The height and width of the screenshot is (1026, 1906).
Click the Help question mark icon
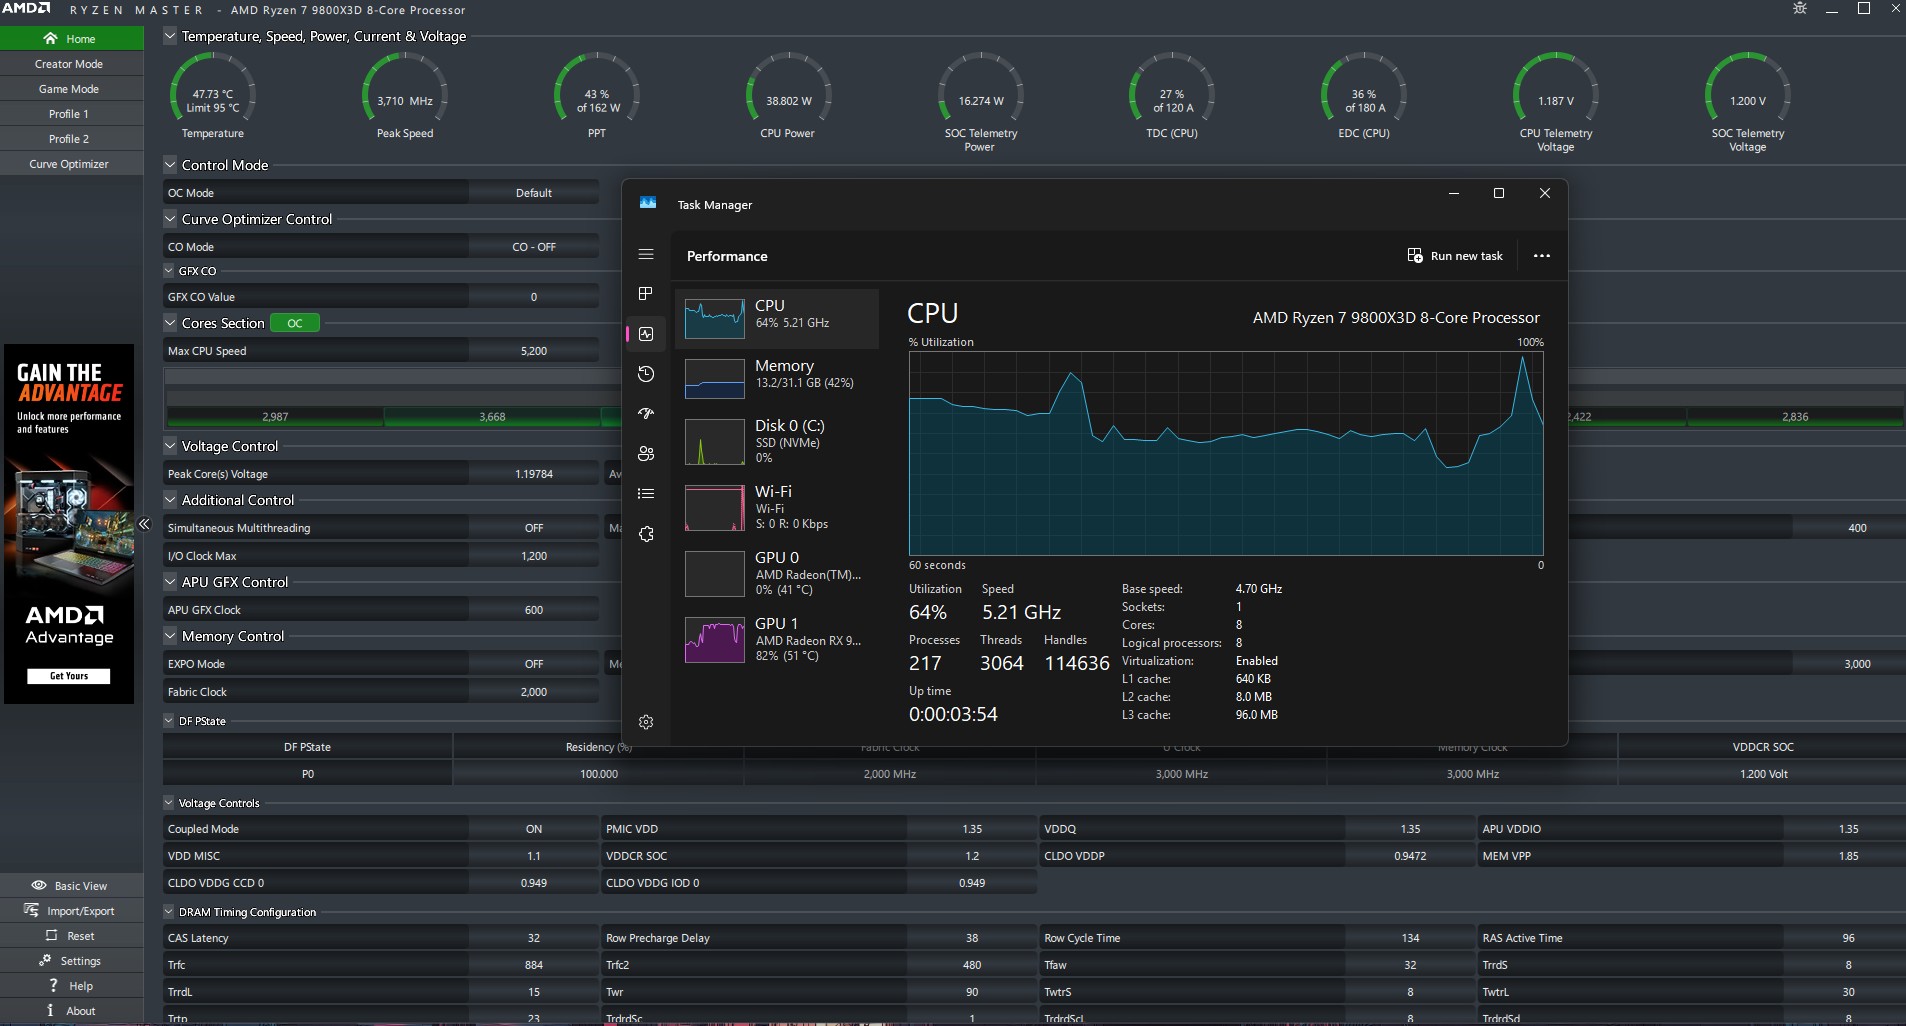53,985
